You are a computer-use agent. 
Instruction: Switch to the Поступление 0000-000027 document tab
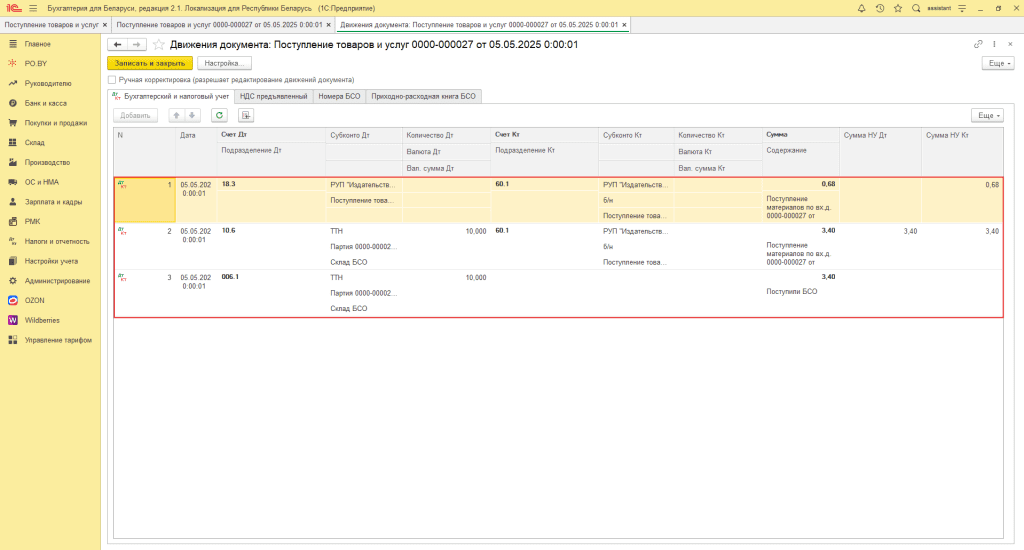pyautogui.click(x=219, y=25)
